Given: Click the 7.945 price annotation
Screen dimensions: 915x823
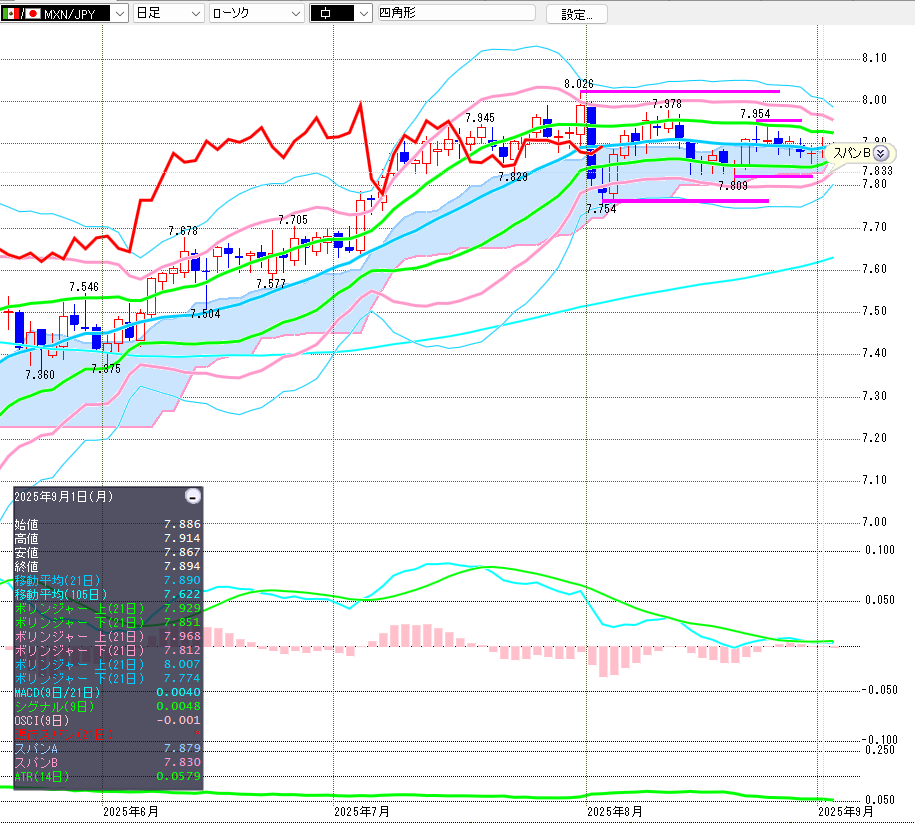Looking at the screenshot, I should pyautogui.click(x=480, y=118).
